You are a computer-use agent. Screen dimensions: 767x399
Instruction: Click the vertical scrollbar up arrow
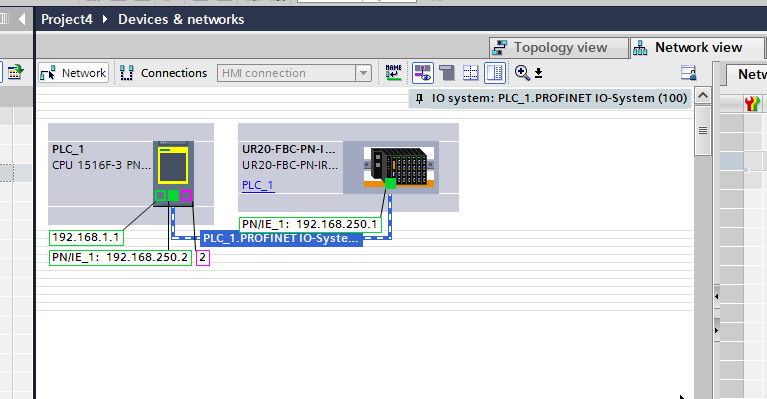[x=703, y=95]
